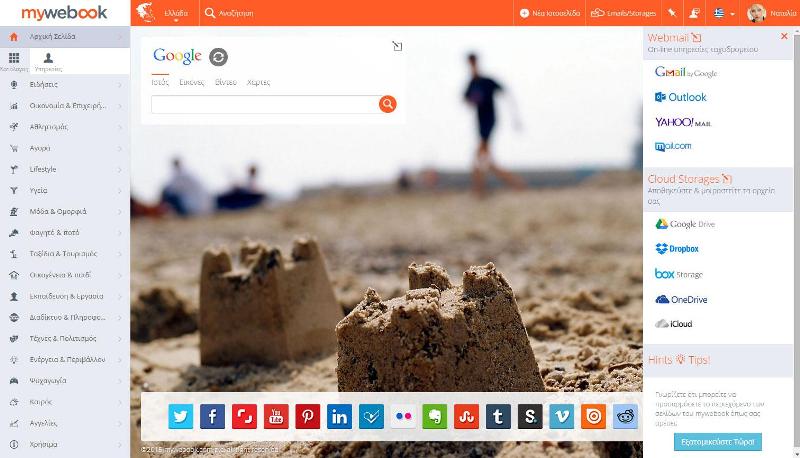
Task: Click the Εξατομικεύστε Τώρα button
Action: [x=717, y=441]
